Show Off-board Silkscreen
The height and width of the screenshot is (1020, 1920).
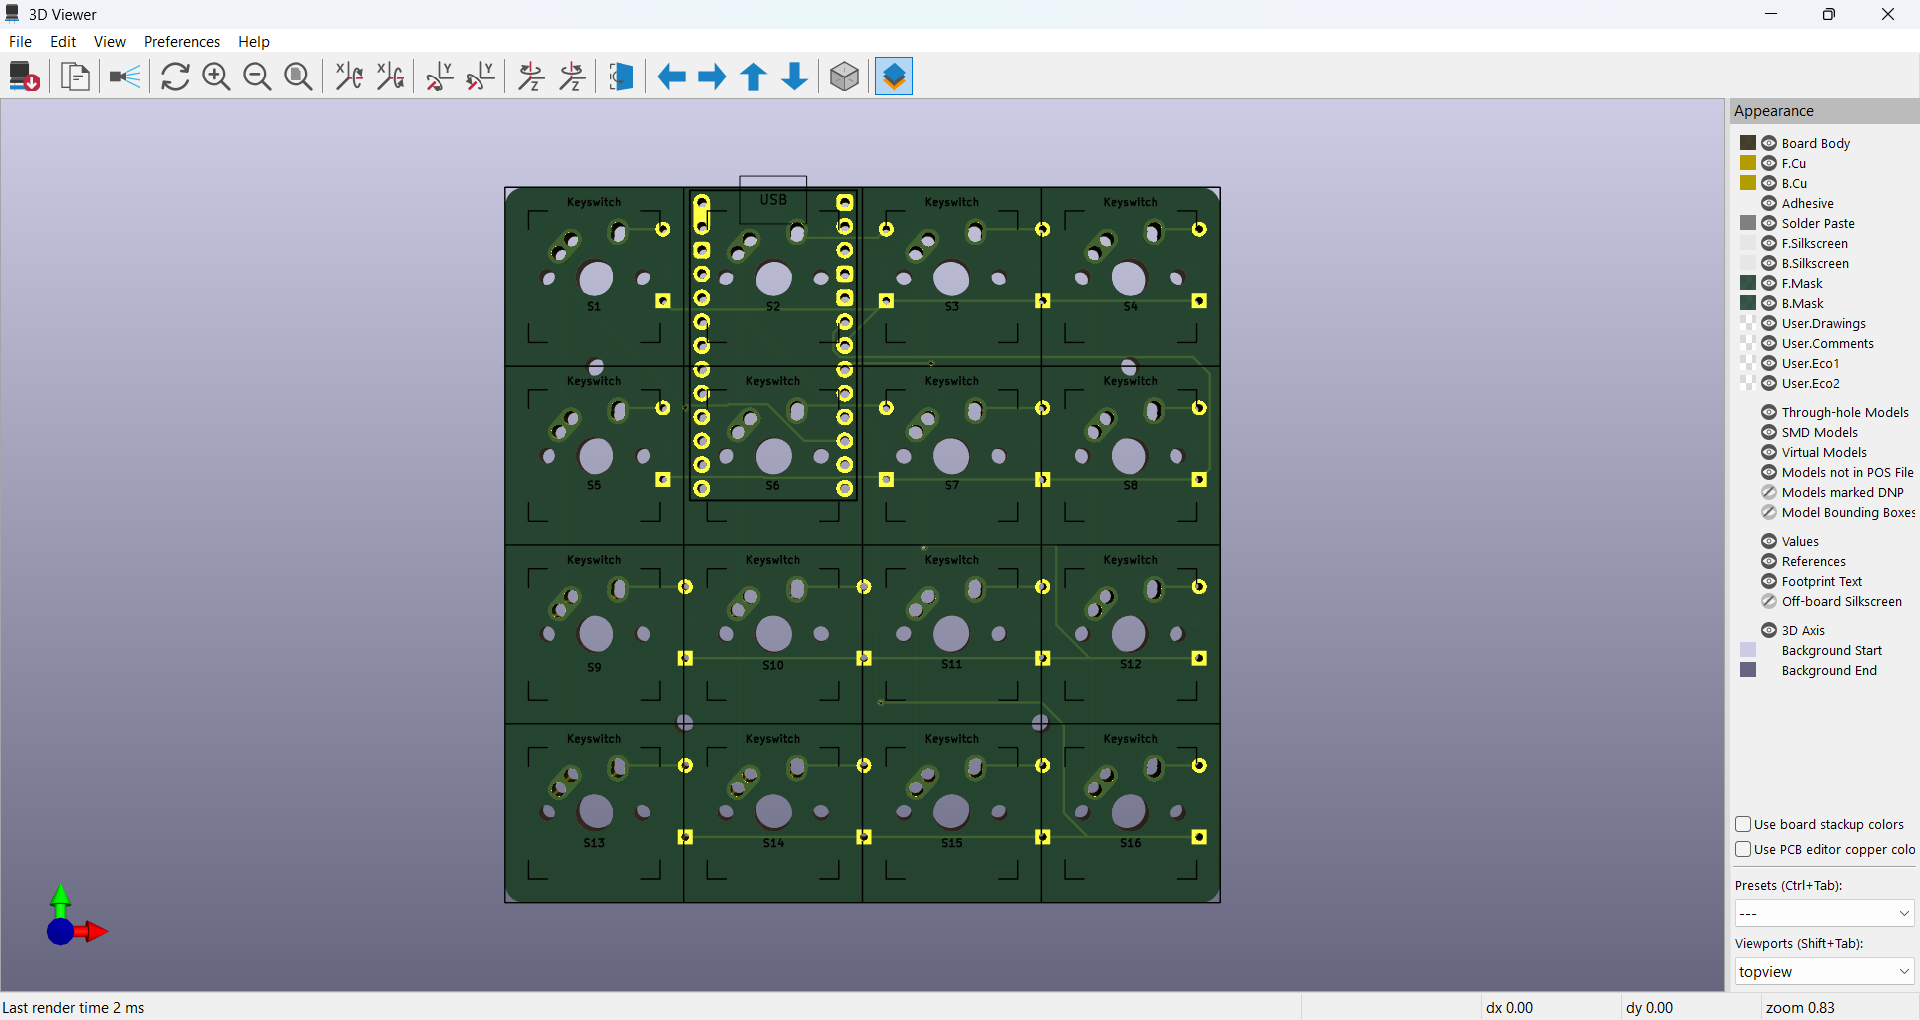[1769, 601]
